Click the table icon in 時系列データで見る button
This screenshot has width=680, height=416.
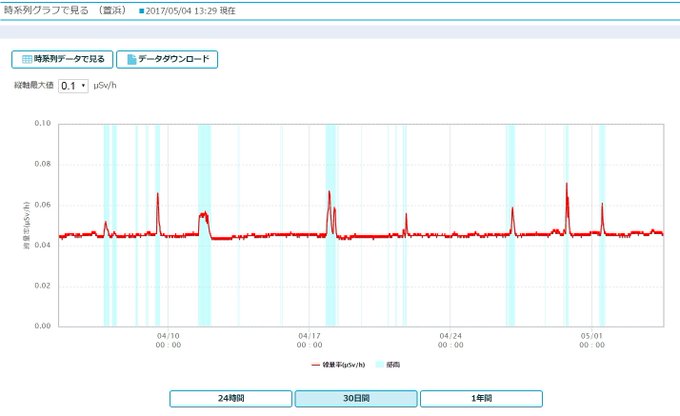click(x=27, y=59)
